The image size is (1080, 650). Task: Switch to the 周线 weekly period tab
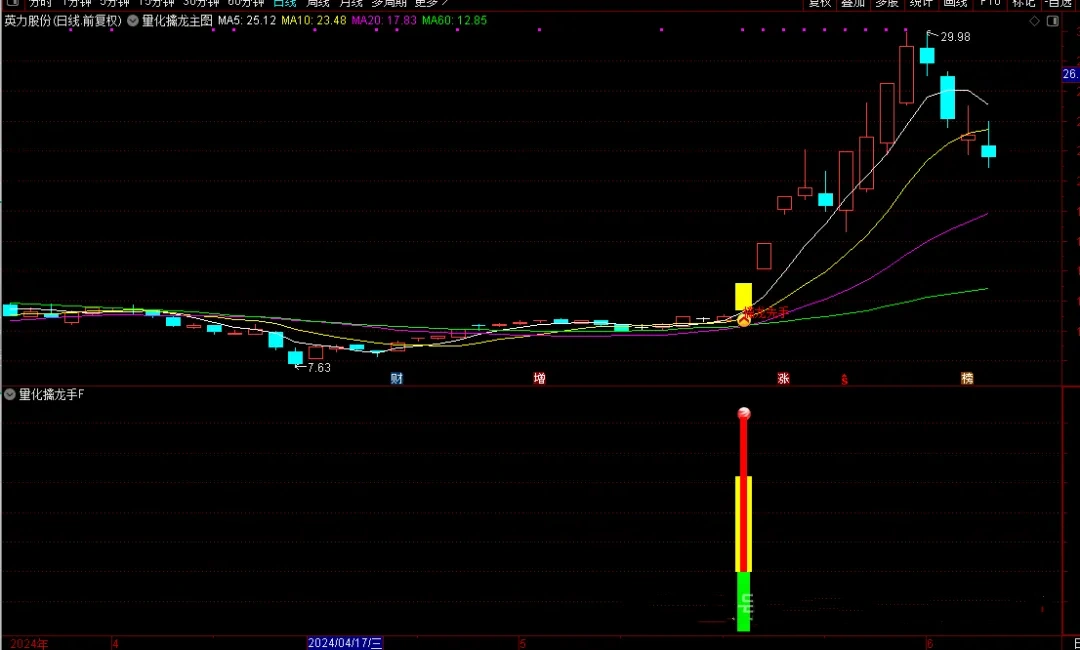[318, 3]
